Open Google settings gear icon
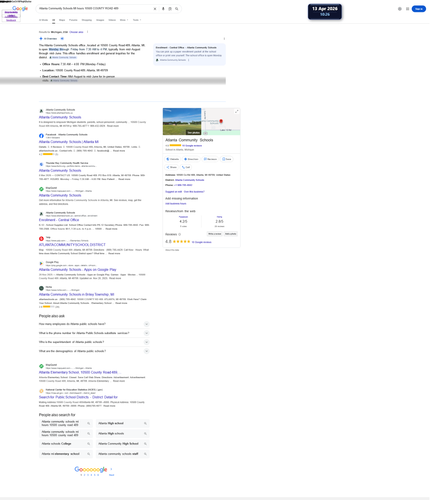The image size is (432, 500). [x=400, y=9]
